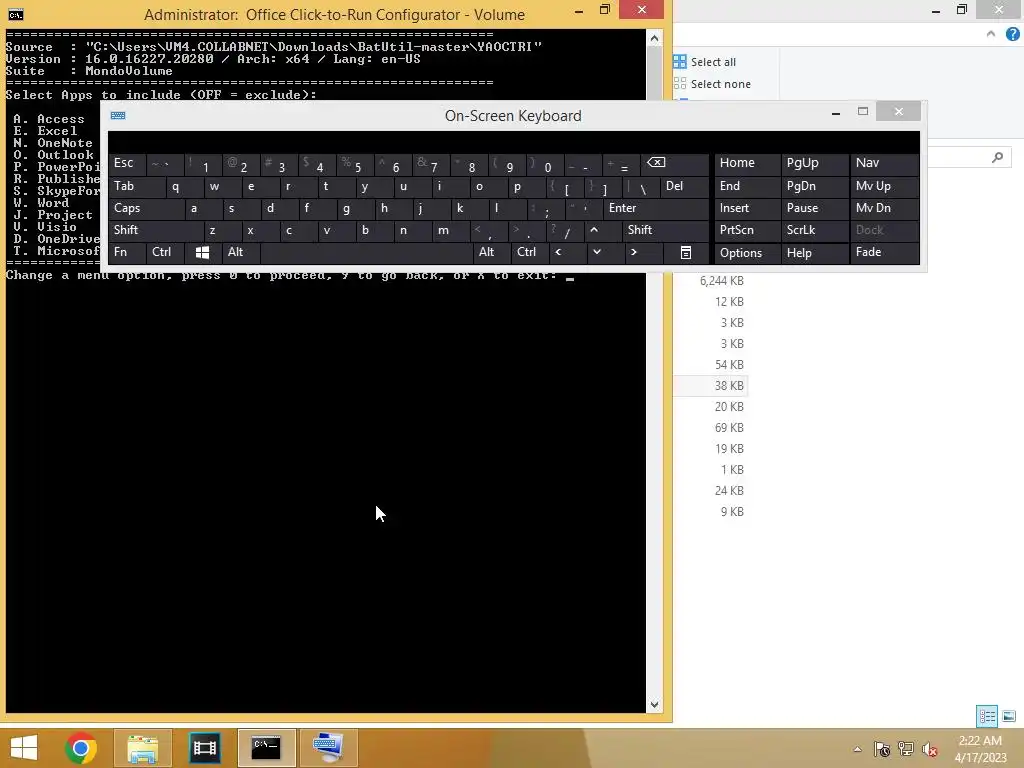Click the Home key on keyboard
The image size is (1024, 768).
(746, 163)
